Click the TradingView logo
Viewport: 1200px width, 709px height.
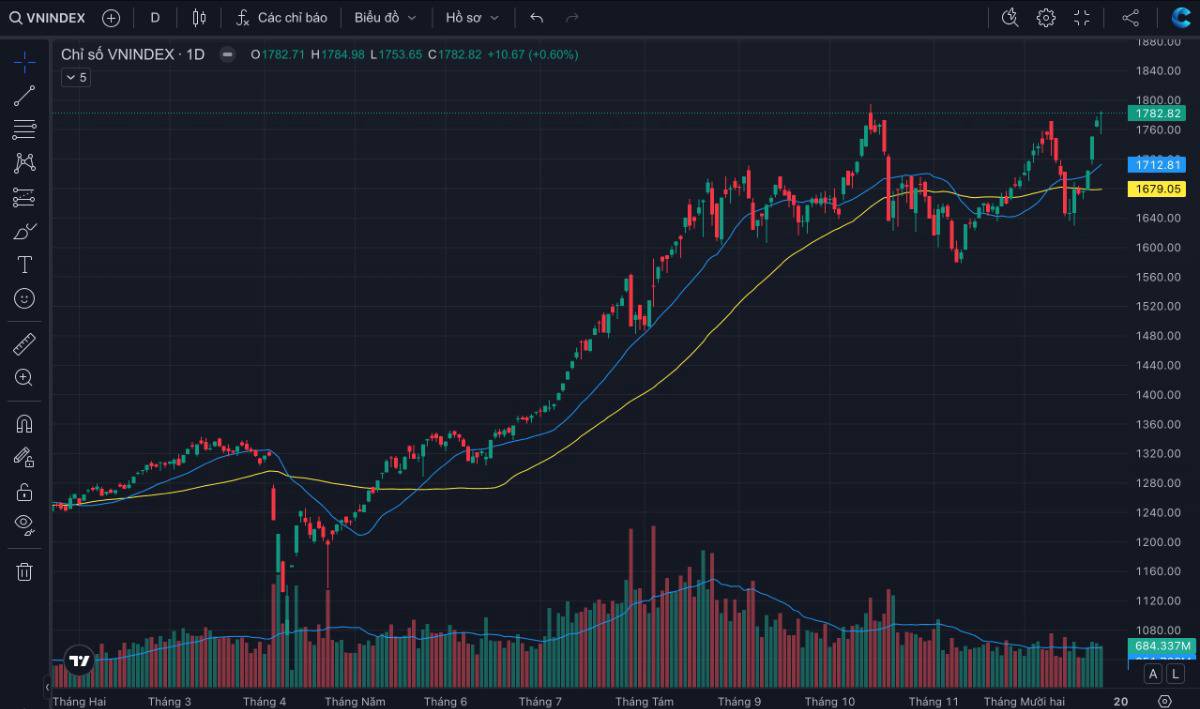point(79,661)
